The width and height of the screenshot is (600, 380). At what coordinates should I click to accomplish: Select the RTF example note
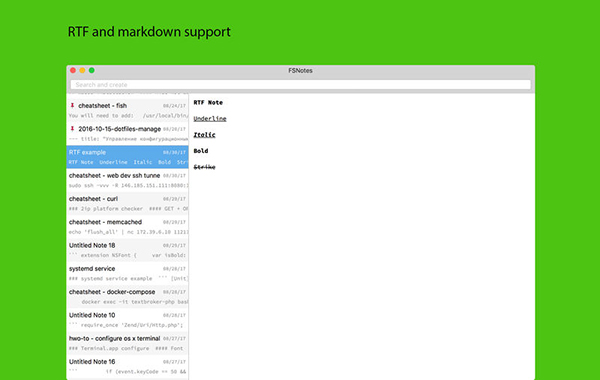click(x=127, y=157)
